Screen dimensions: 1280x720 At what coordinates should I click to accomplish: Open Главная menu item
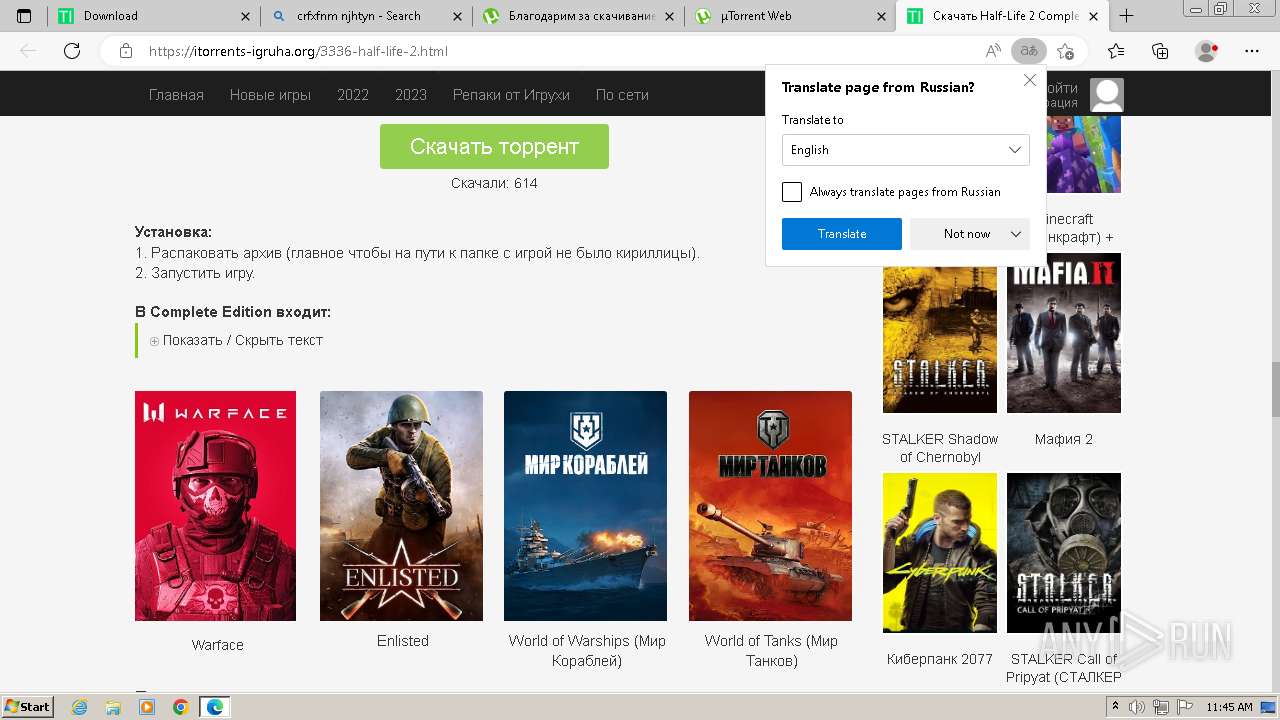point(176,95)
